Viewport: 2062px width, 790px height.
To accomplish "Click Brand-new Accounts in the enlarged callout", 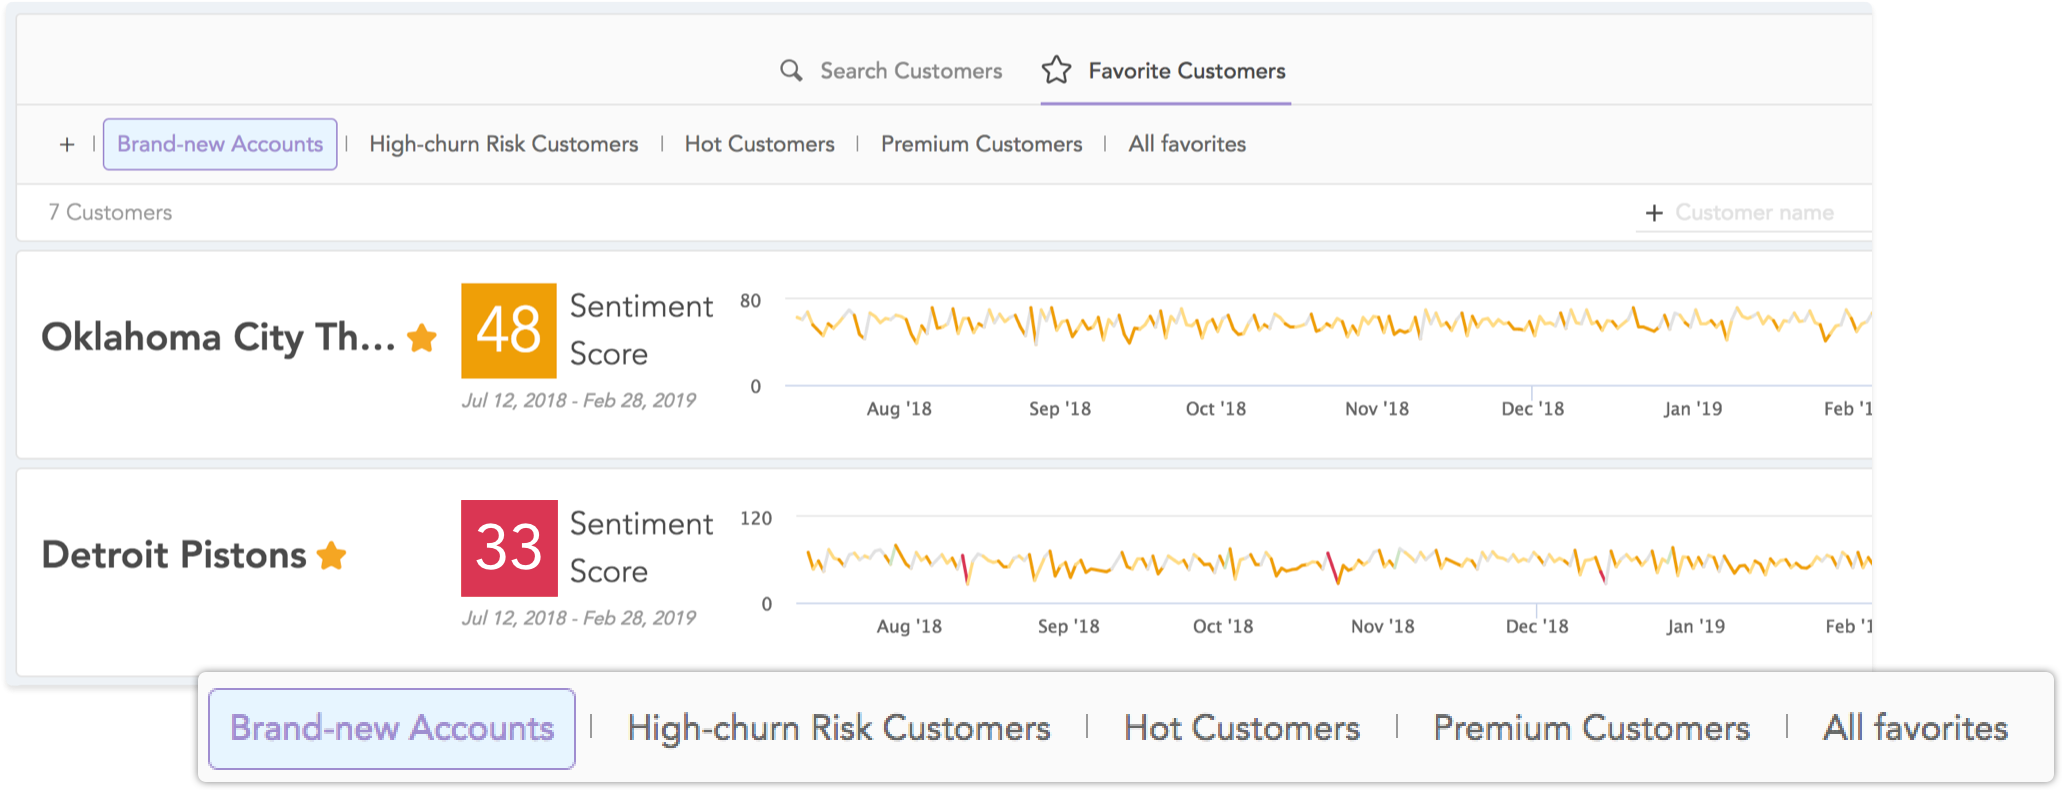I will click(x=392, y=729).
